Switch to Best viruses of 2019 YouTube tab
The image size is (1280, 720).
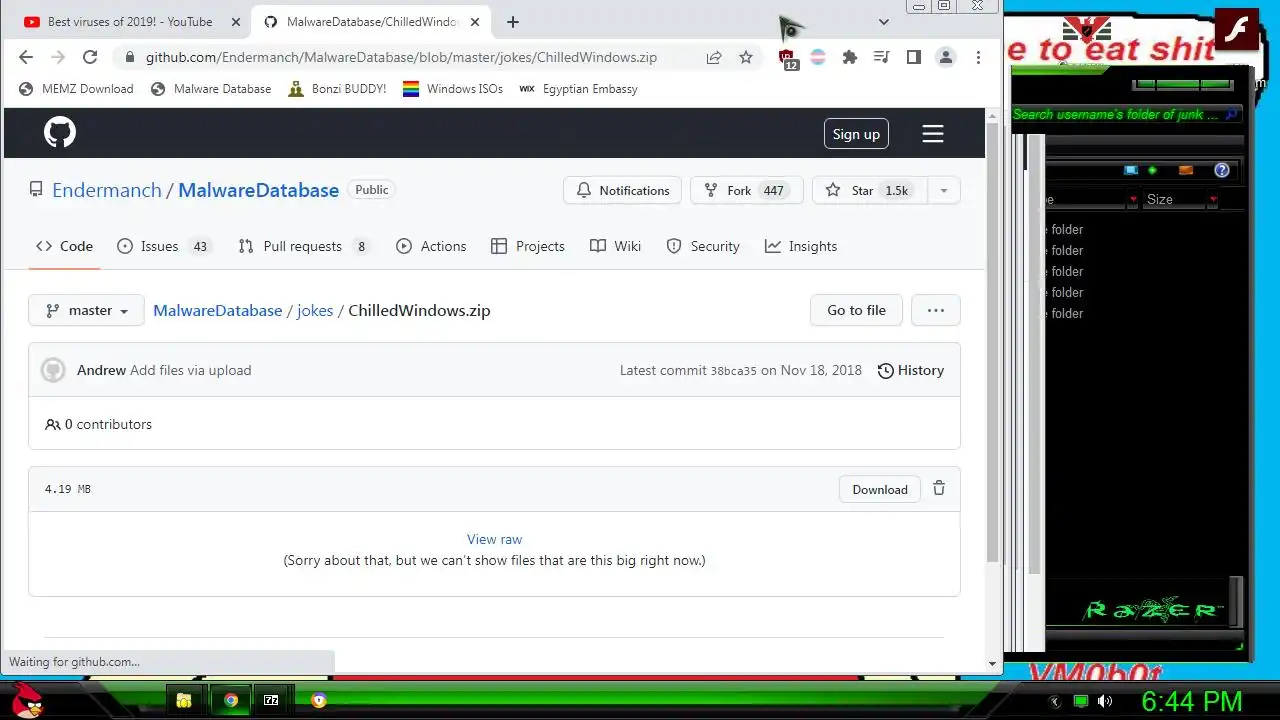130,22
